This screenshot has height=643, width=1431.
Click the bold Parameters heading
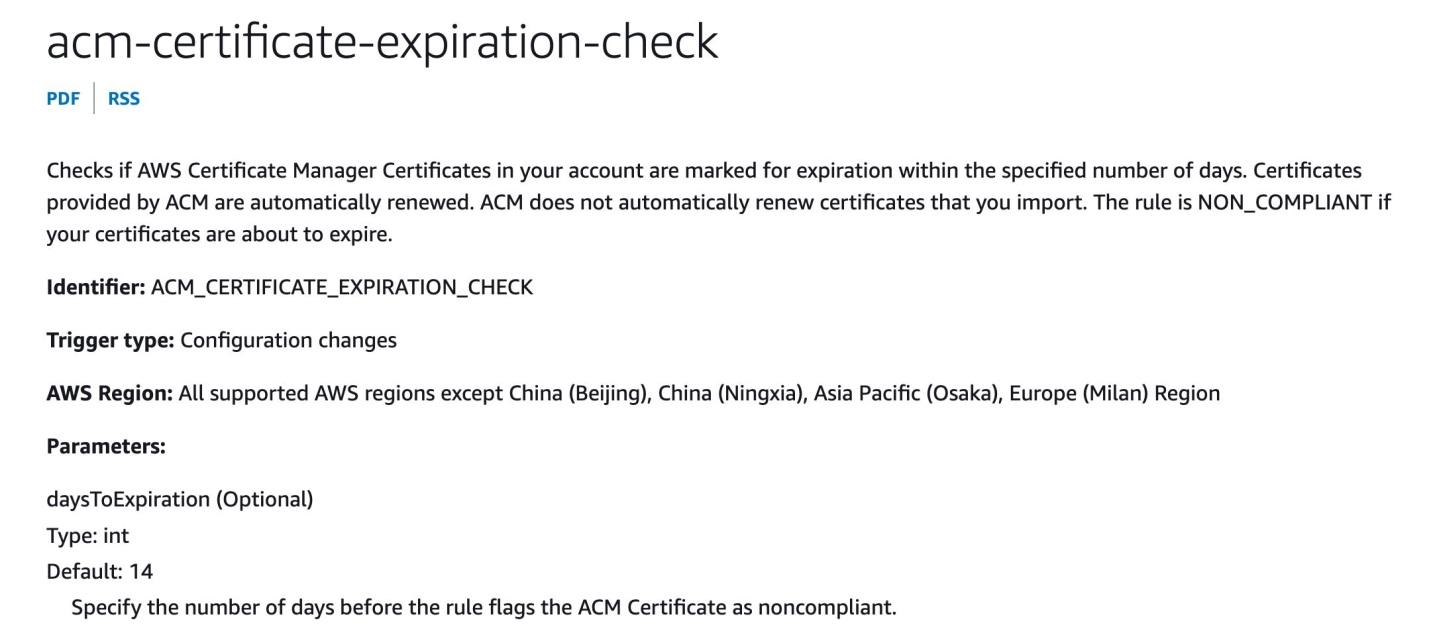pyautogui.click(x=106, y=446)
